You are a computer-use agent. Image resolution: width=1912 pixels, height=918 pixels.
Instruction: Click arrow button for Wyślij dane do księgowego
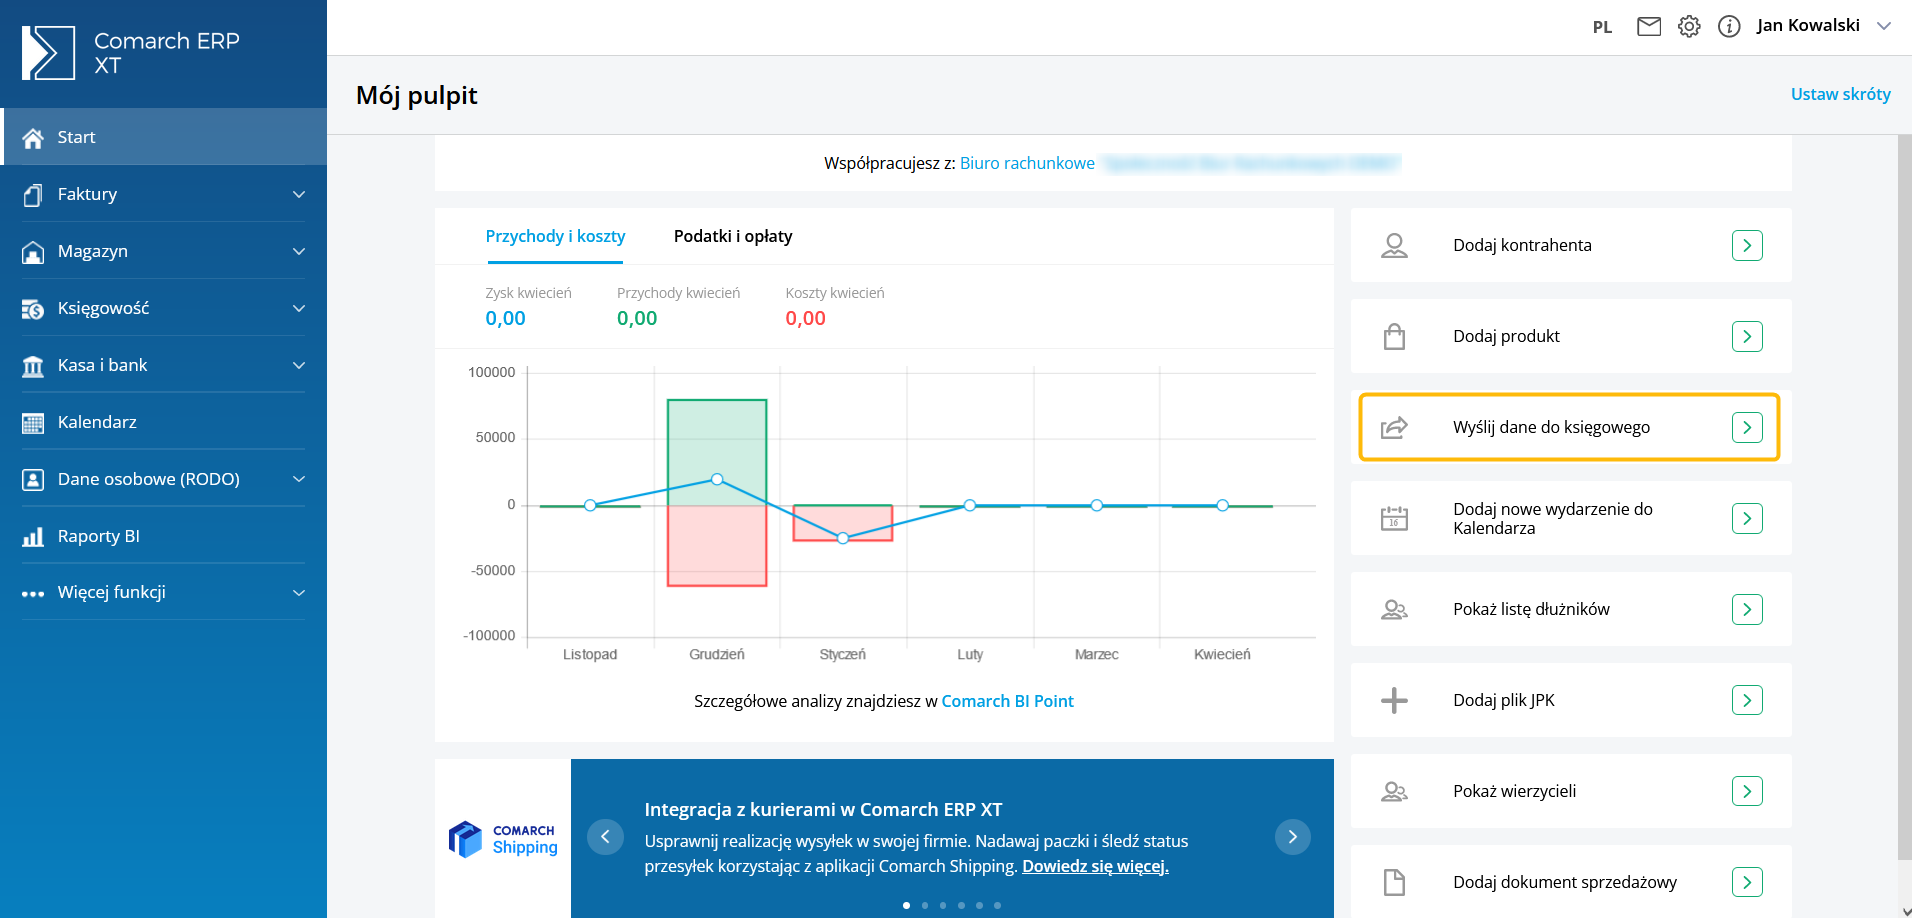[1747, 427]
